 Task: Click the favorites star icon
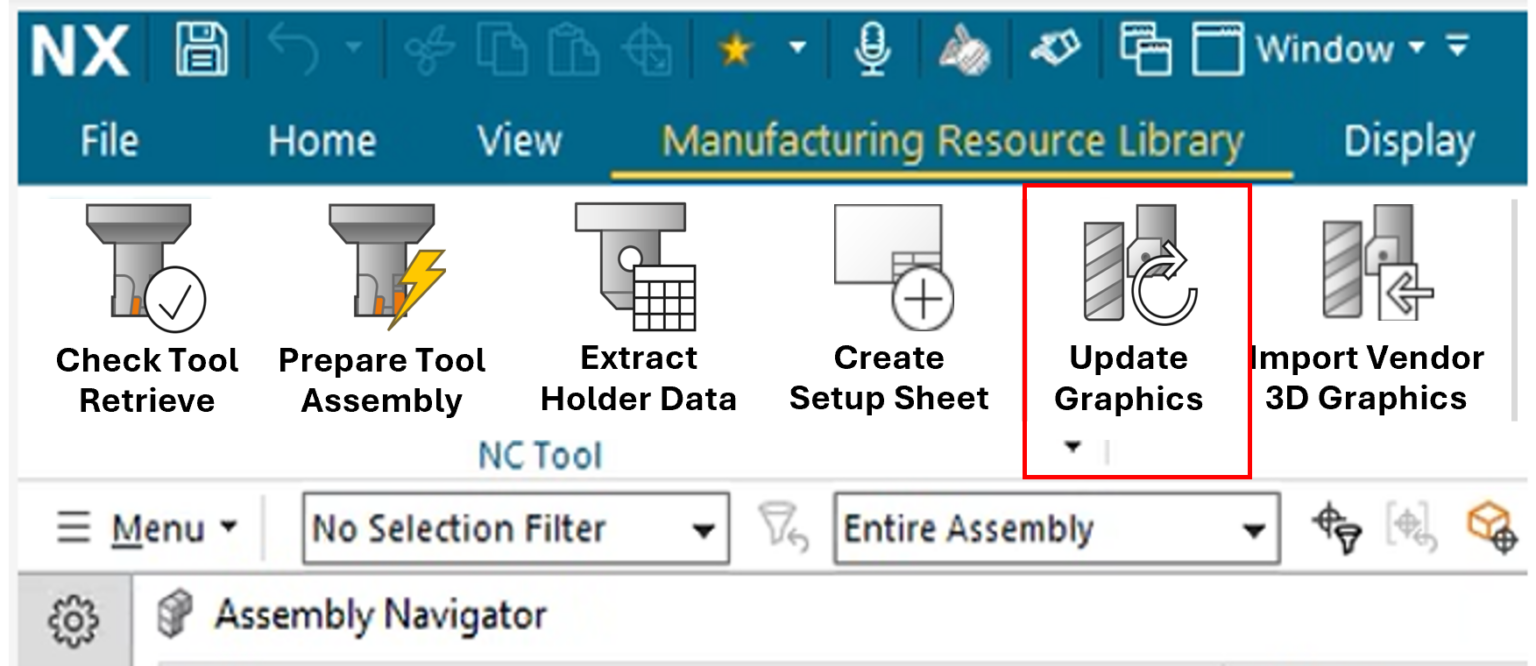click(736, 48)
